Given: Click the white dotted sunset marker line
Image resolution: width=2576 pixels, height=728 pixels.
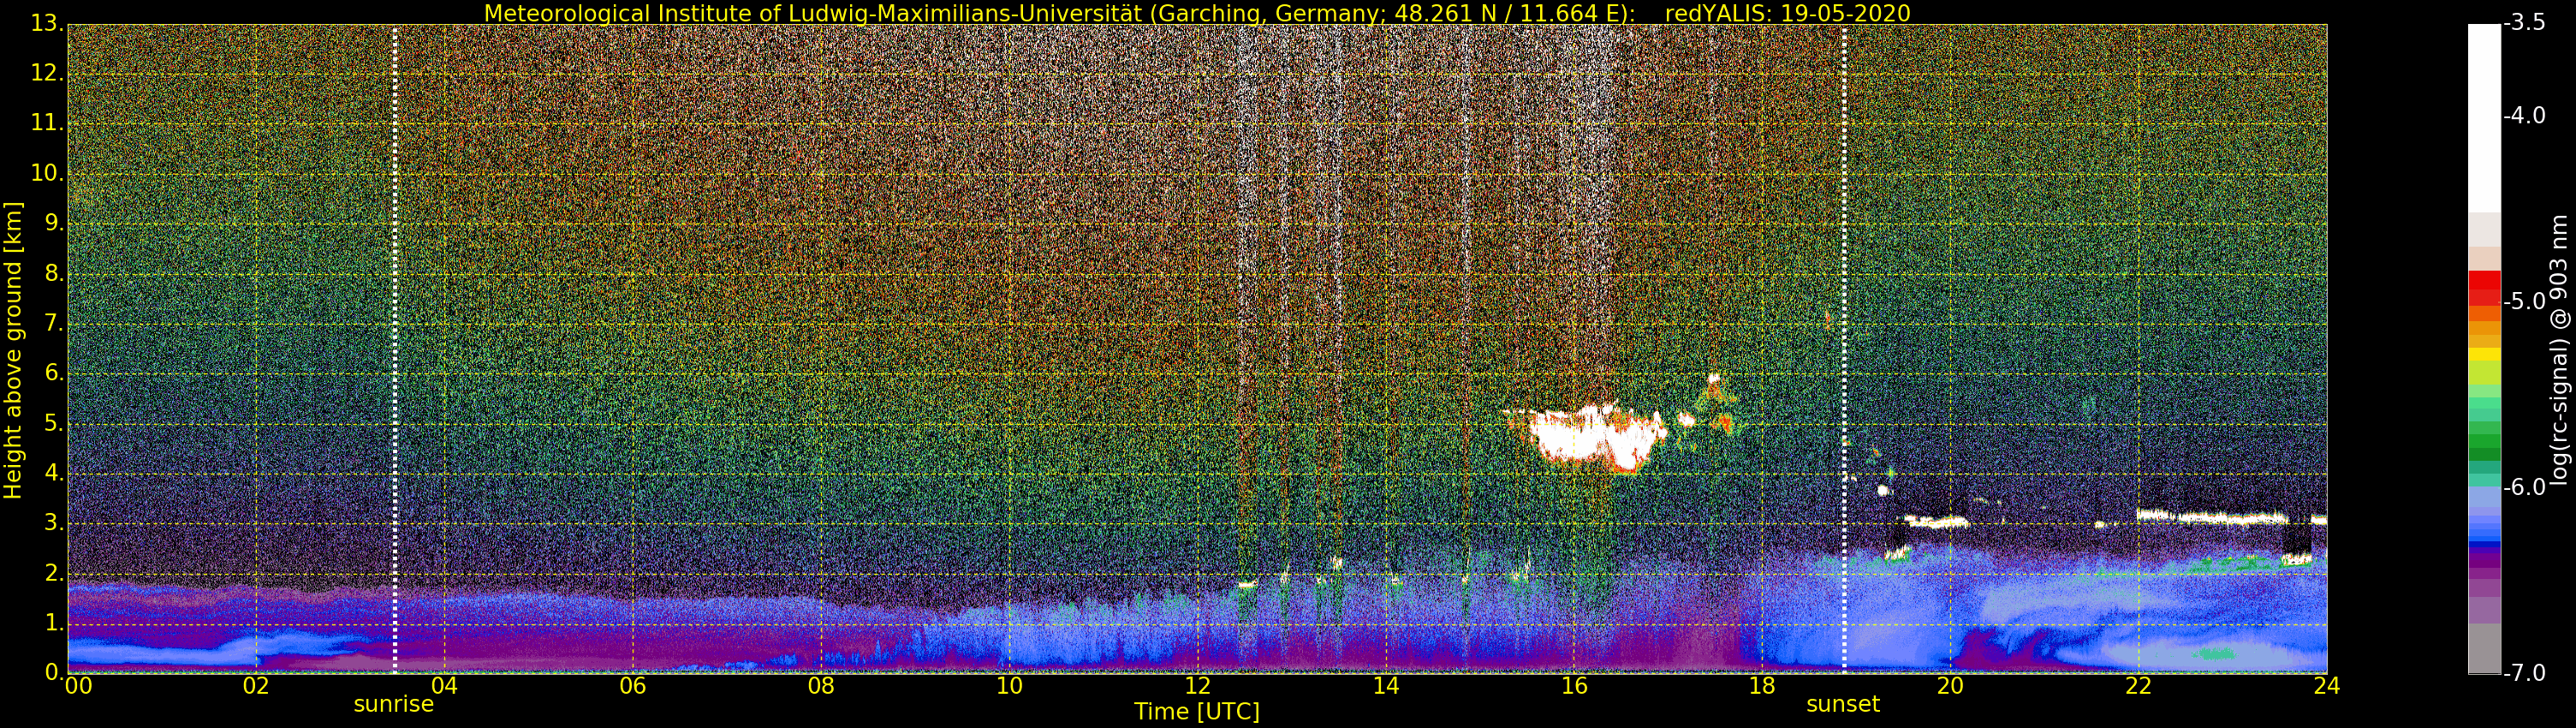Looking at the screenshot, I should pyautogui.click(x=1844, y=348).
